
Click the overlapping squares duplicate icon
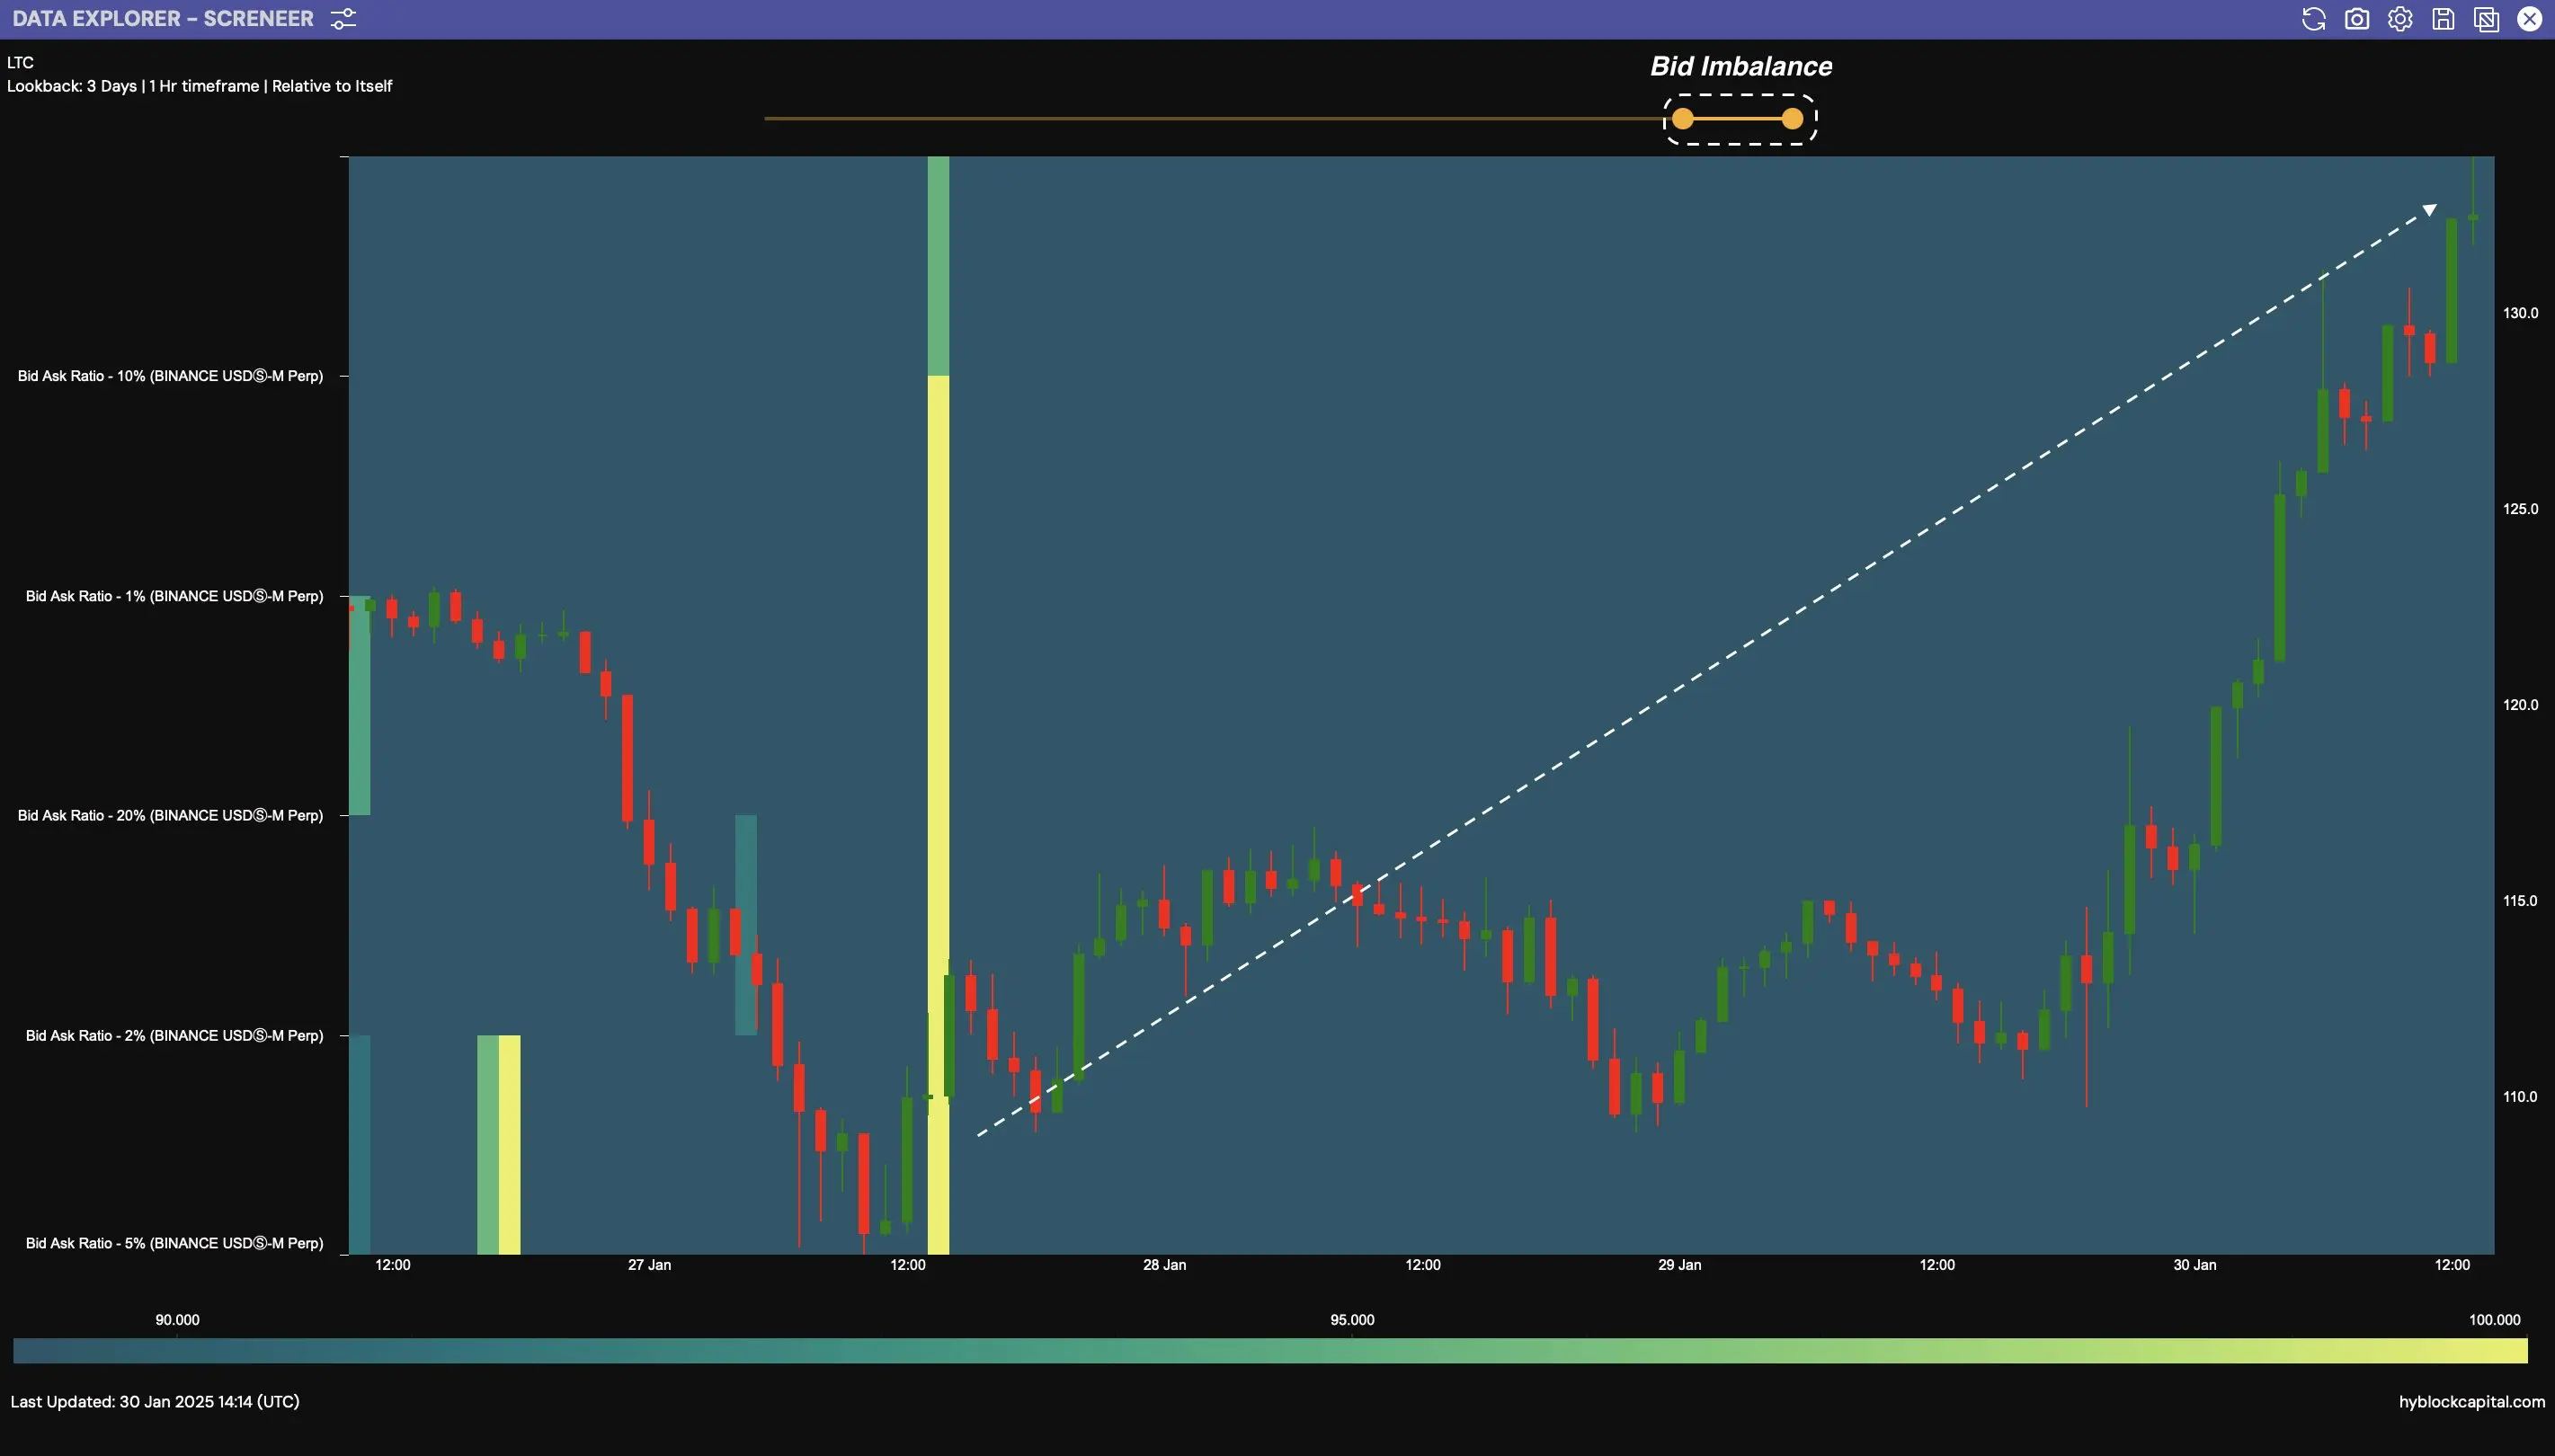click(x=2486, y=19)
